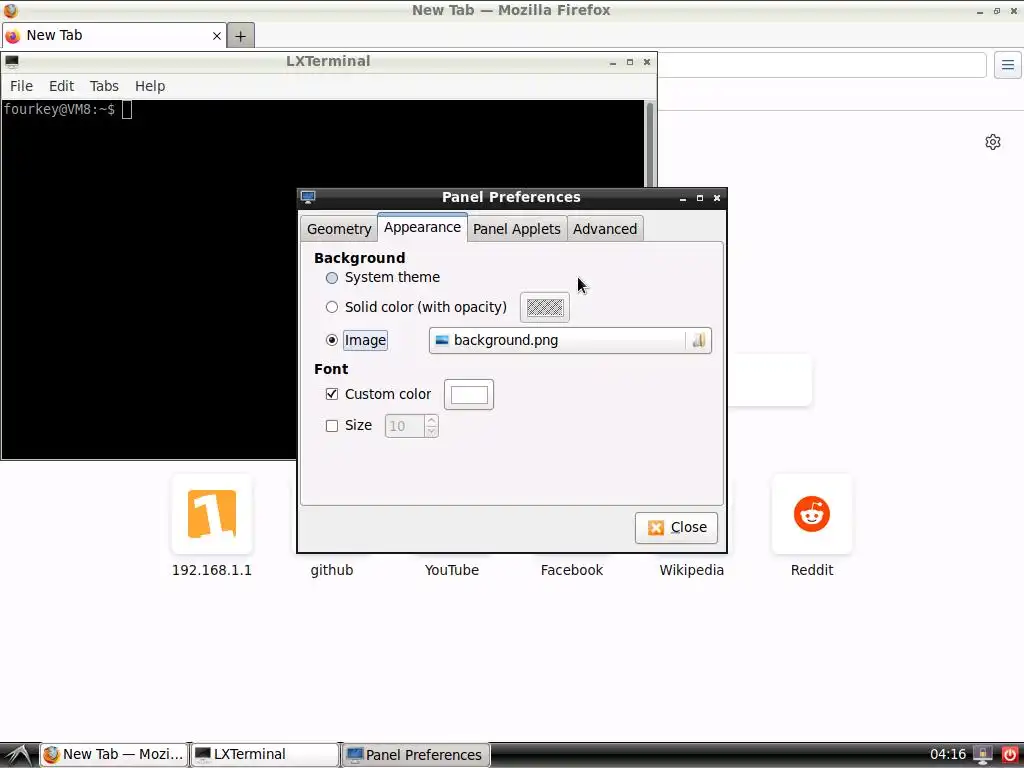The height and width of the screenshot is (768, 1024).
Task: Maximize the Panel Preferences window
Action: pos(700,198)
